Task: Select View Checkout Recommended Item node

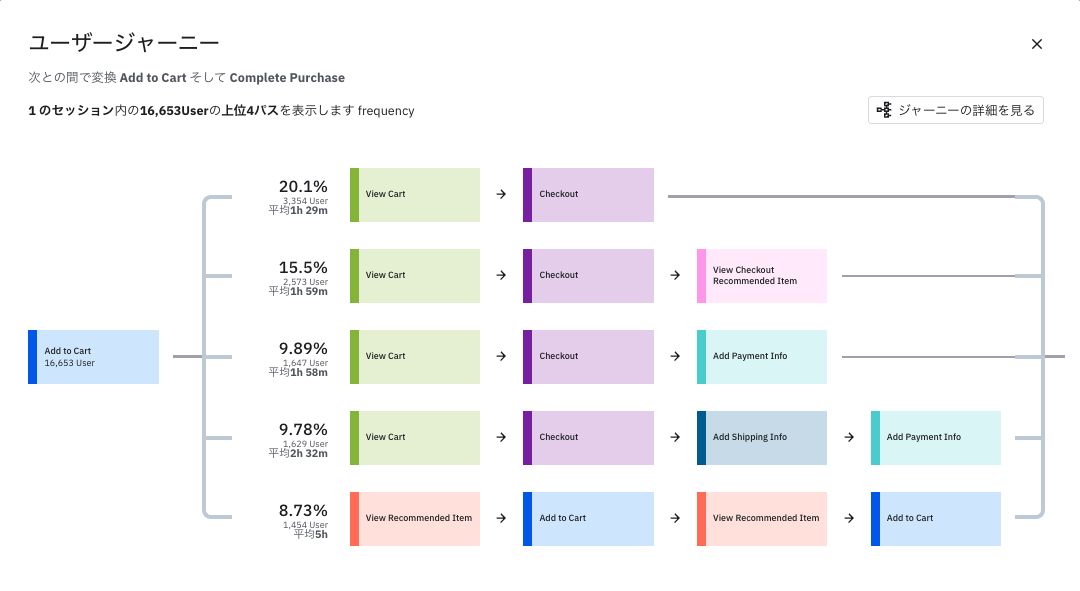Action: 762,276
